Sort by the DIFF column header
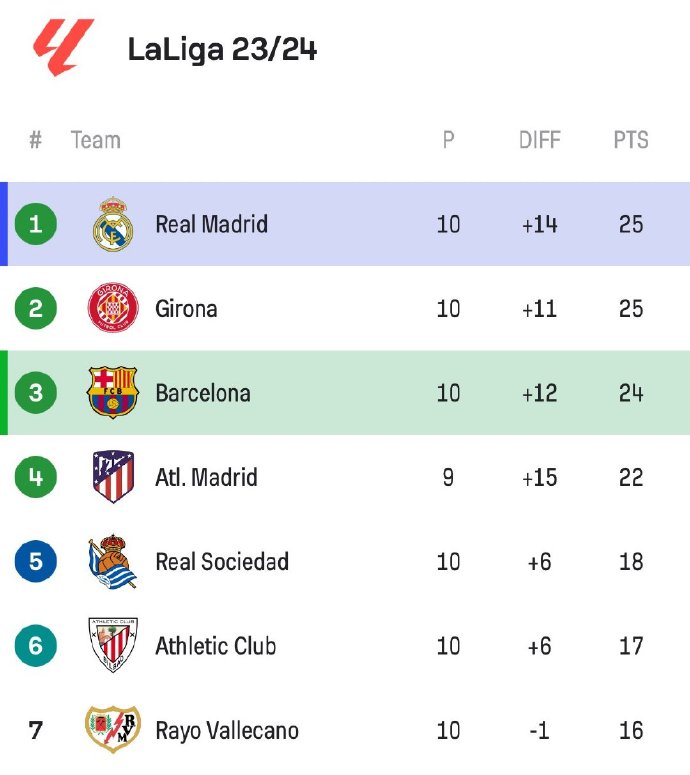Viewport: 690px width, 775px height. (x=539, y=140)
